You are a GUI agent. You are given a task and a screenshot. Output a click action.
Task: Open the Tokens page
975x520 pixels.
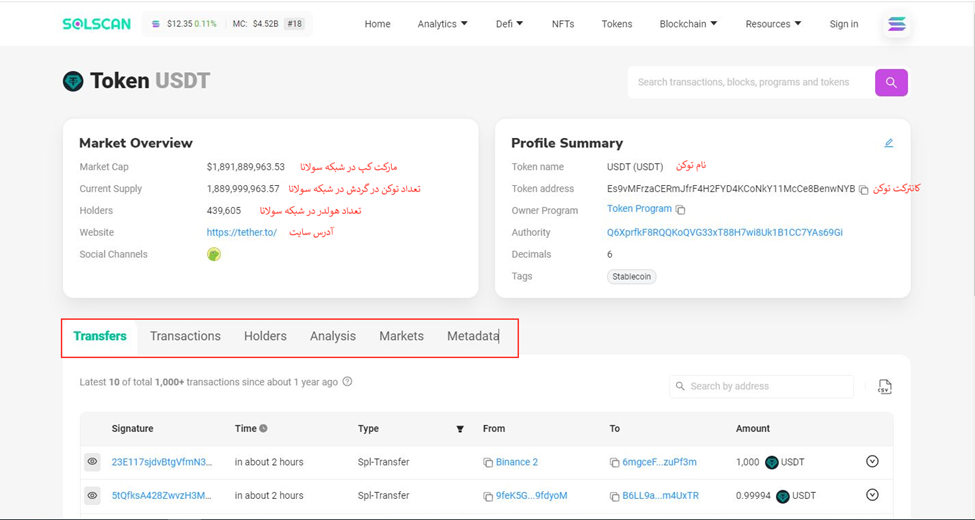tap(617, 24)
